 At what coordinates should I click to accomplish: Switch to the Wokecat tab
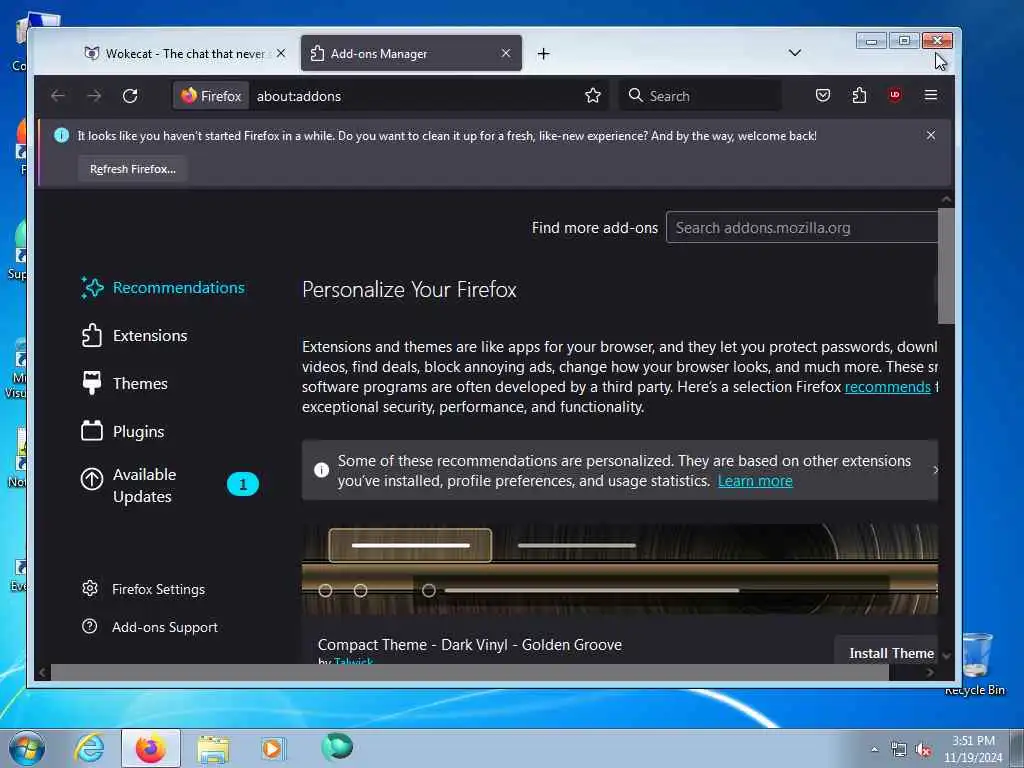coord(186,54)
